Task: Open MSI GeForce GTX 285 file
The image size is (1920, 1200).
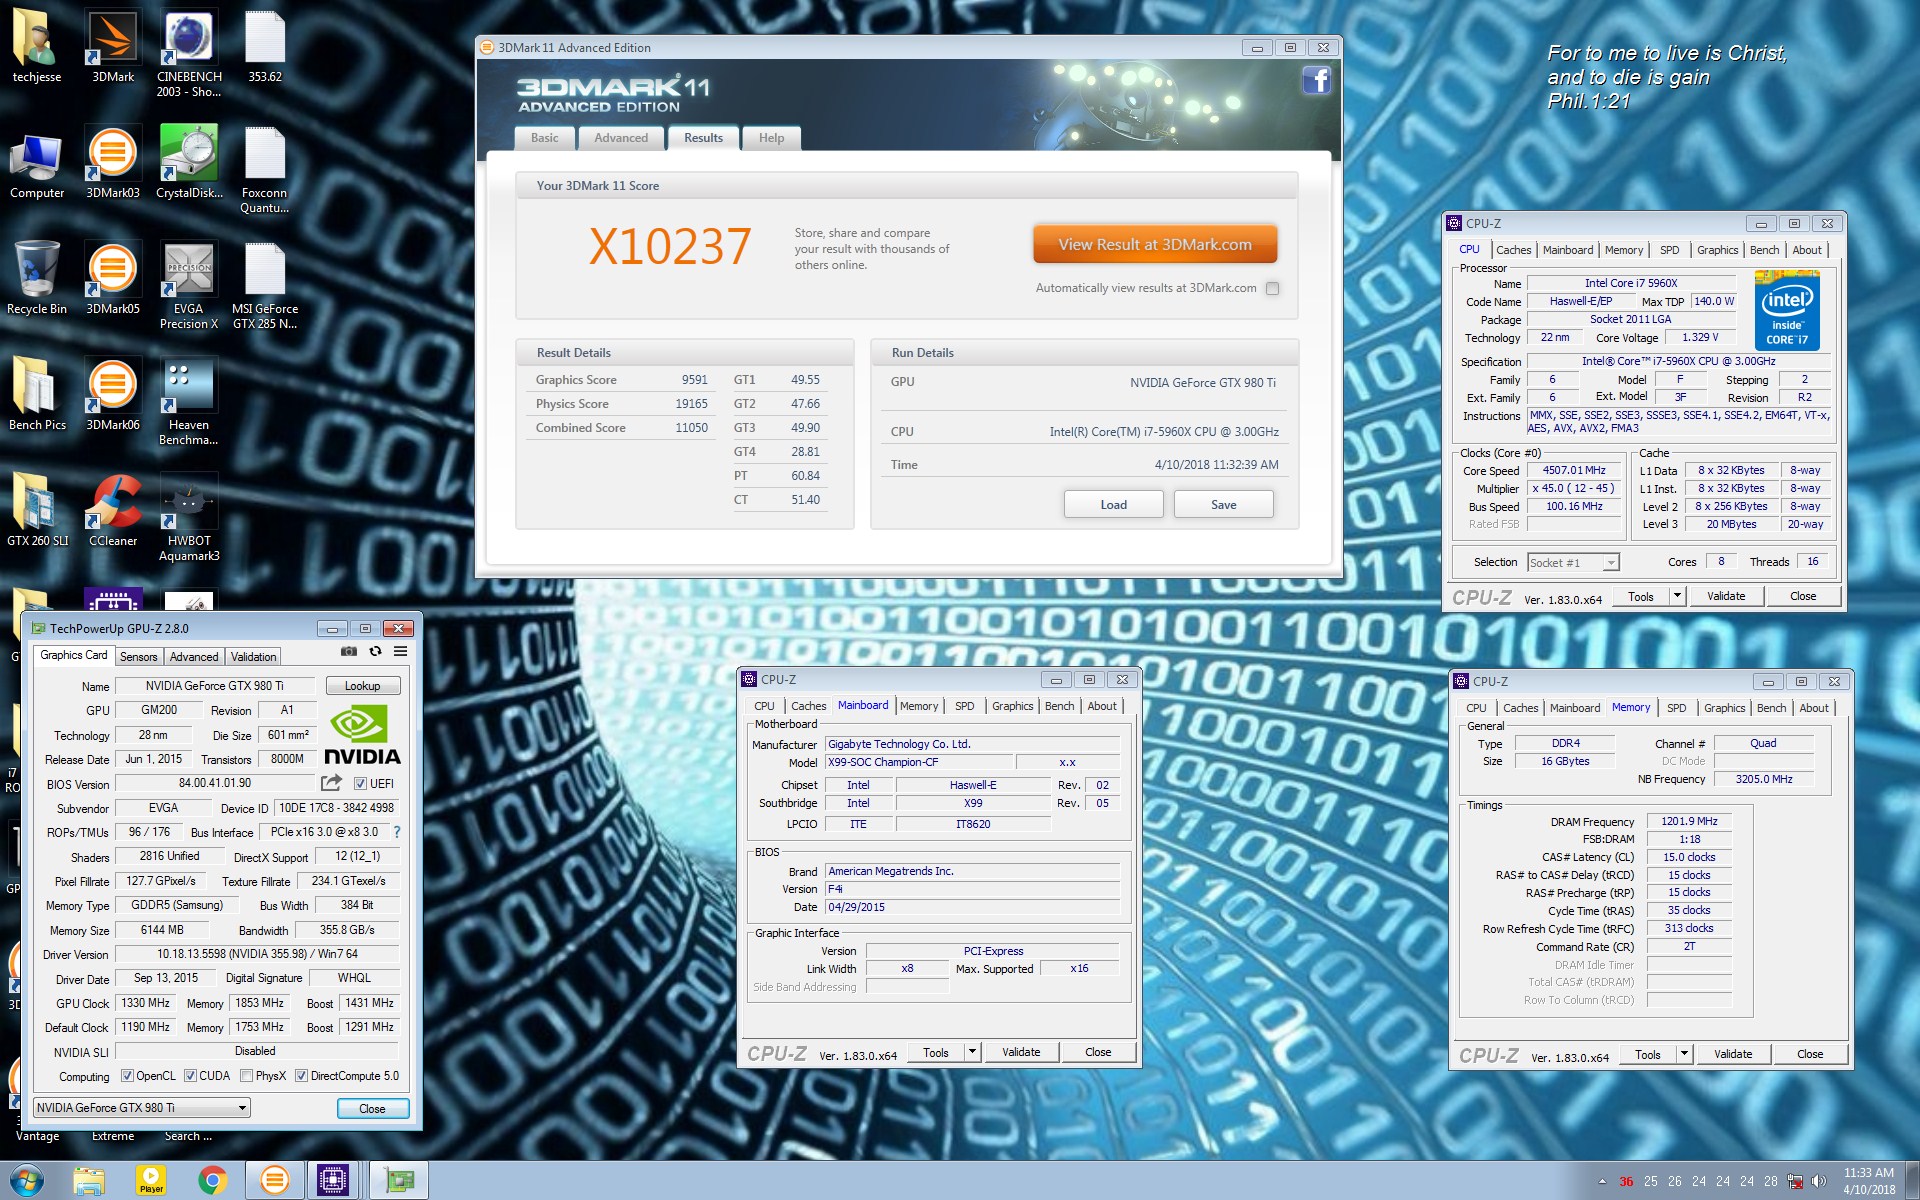Action: [x=265, y=286]
